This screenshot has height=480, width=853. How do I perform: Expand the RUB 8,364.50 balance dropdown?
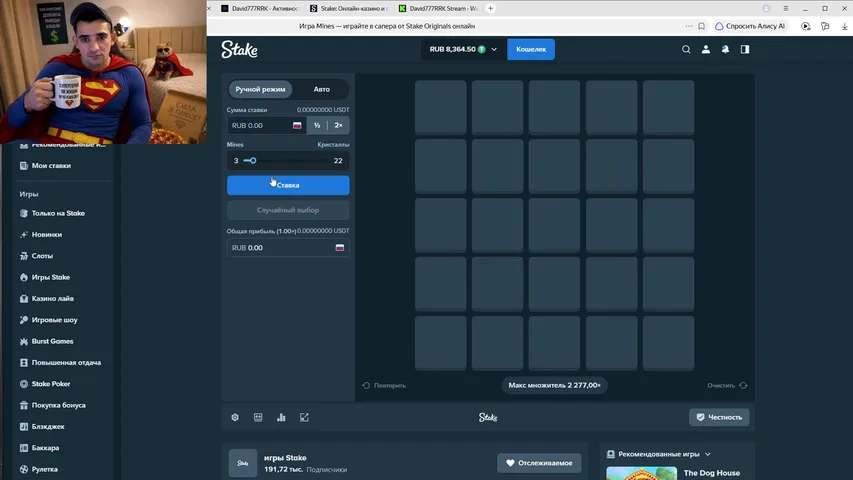click(463, 50)
